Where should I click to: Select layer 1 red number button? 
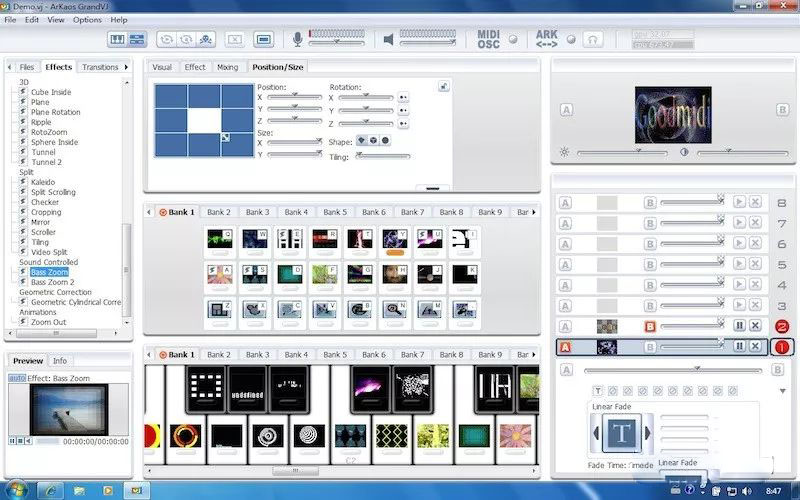(x=782, y=347)
